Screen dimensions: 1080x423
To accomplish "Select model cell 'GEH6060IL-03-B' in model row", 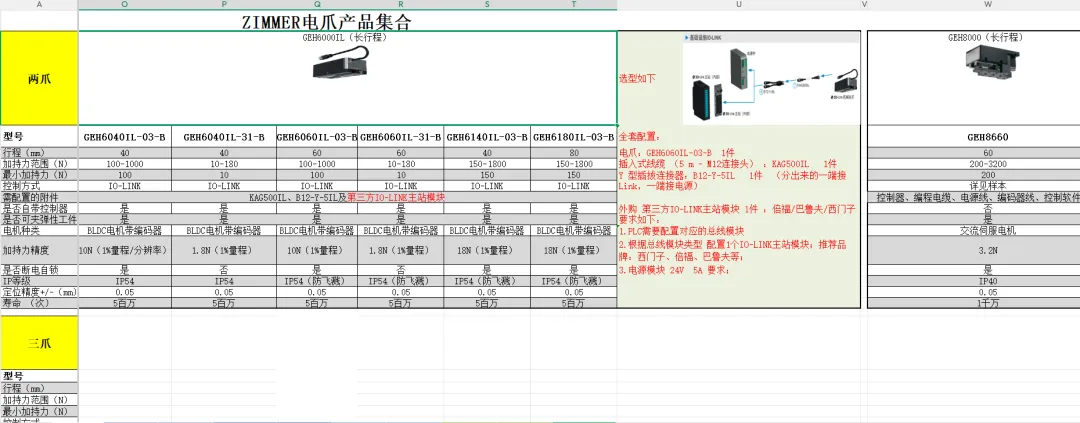I will (x=317, y=137).
